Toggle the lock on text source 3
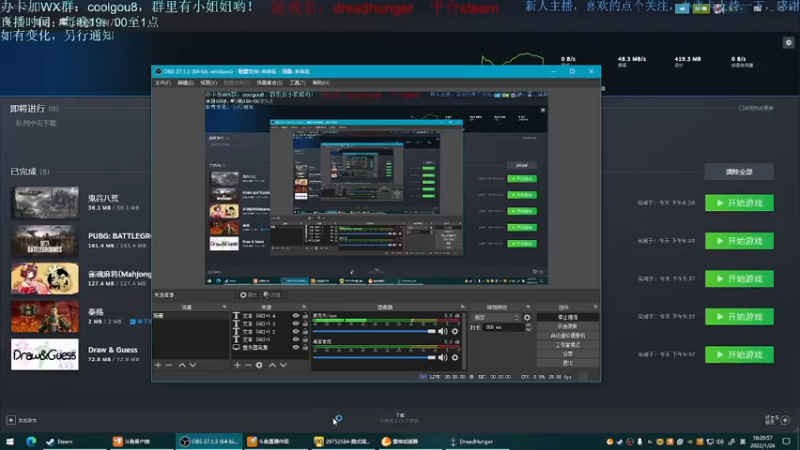Viewport: 800px width, 450px height. coord(305,323)
